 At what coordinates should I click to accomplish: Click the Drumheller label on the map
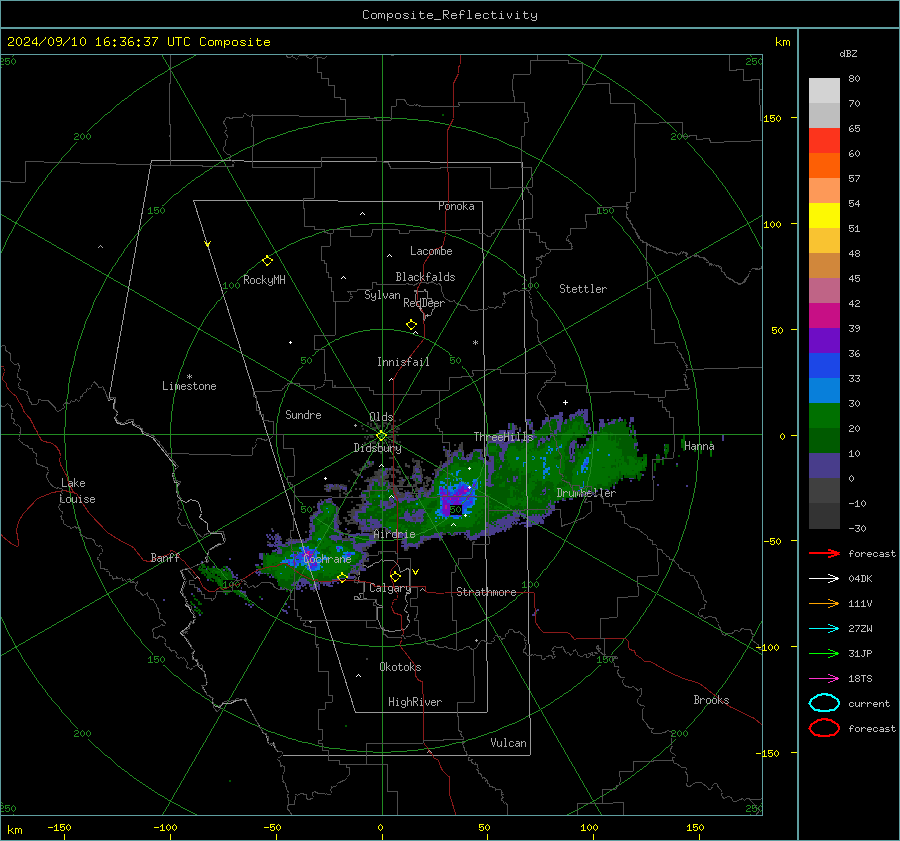(x=586, y=493)
